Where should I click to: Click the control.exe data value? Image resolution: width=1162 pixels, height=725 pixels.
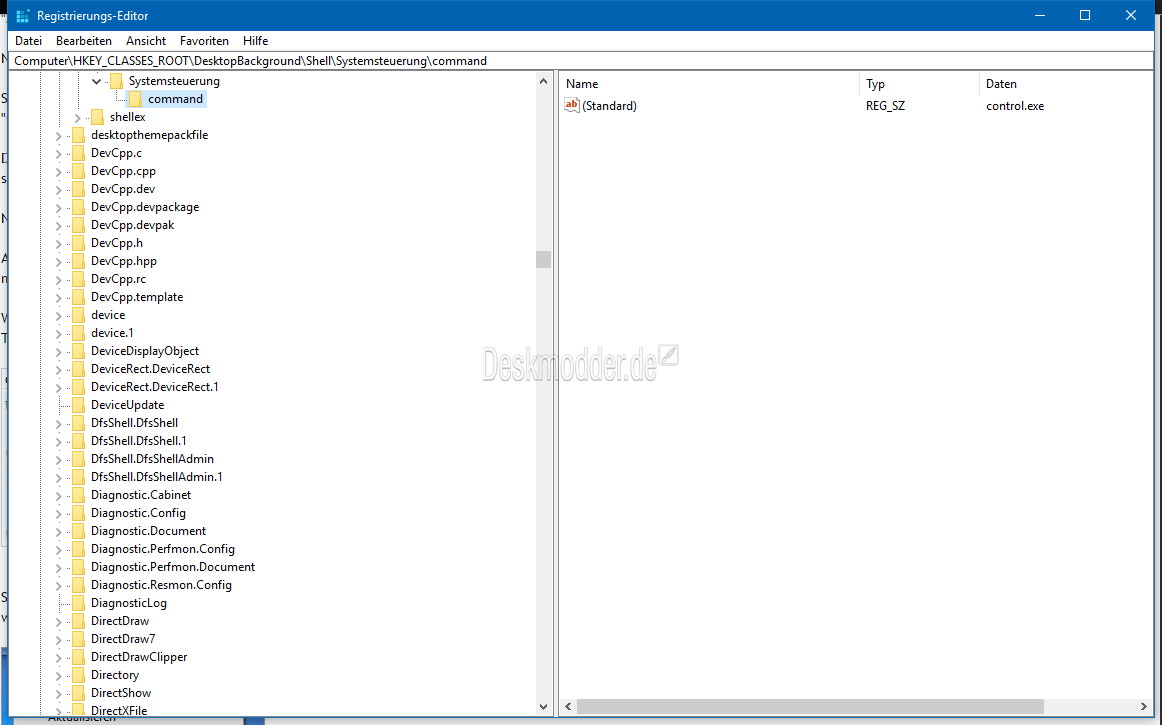(1015, 106)
